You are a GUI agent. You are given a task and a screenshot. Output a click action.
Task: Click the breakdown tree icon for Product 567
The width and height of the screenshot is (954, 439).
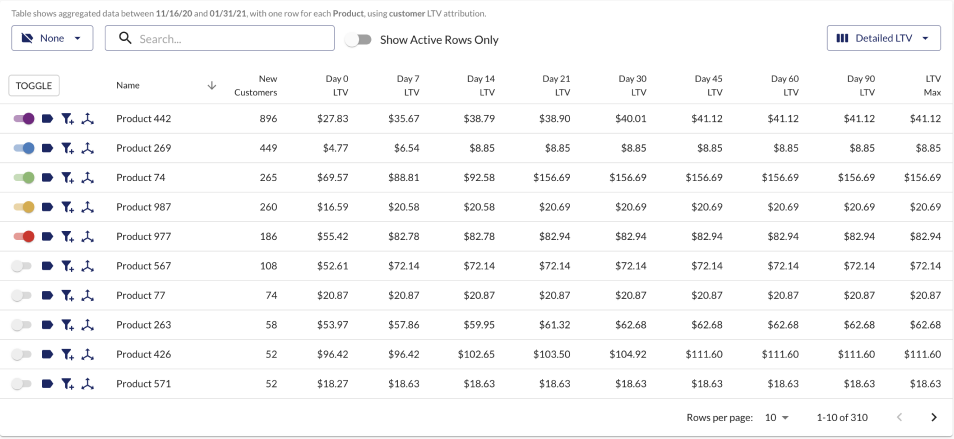pyautogui.click(x=87, y=267)
